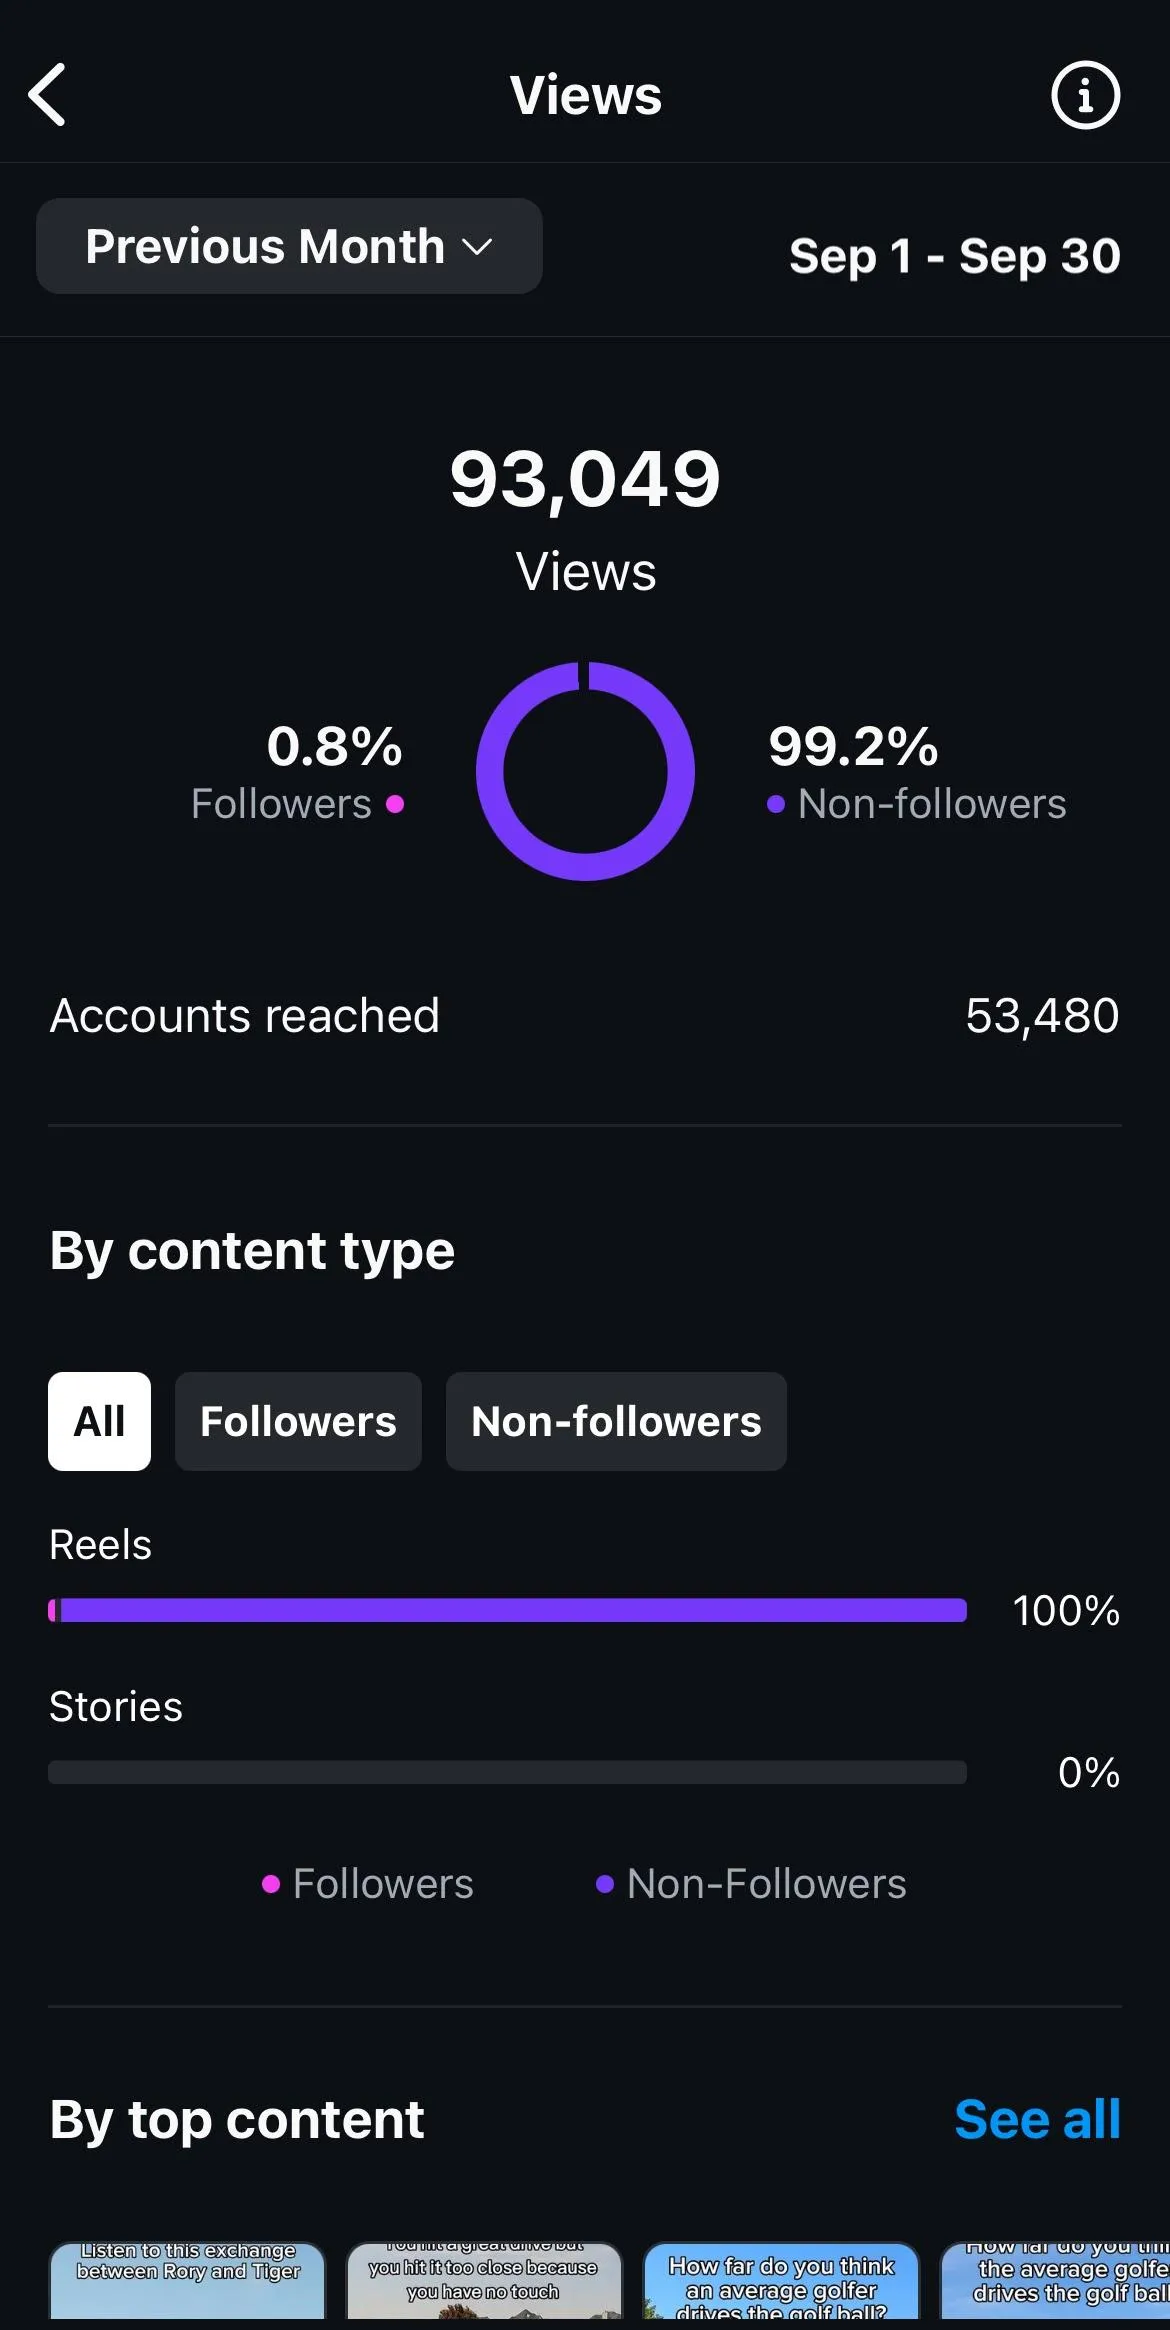The height and width of the screenshot is (2330, 1170).
Task: Tap the Accounts reached row
Action: pyautogui.click(x=585, y=1016)
